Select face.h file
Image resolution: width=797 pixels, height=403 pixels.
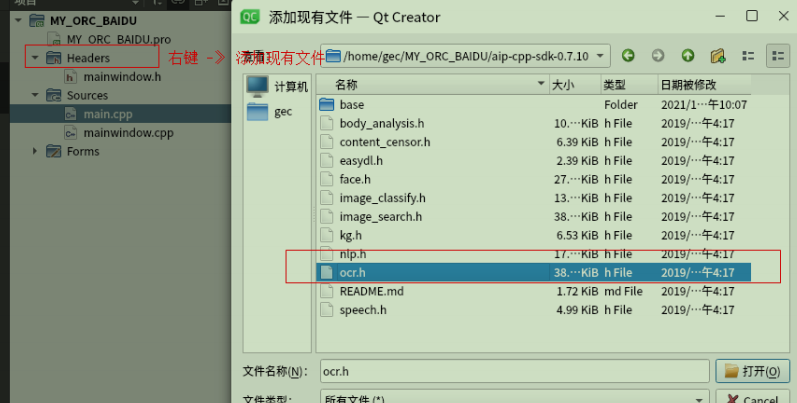pyautogui.click(x=533, y=179)
